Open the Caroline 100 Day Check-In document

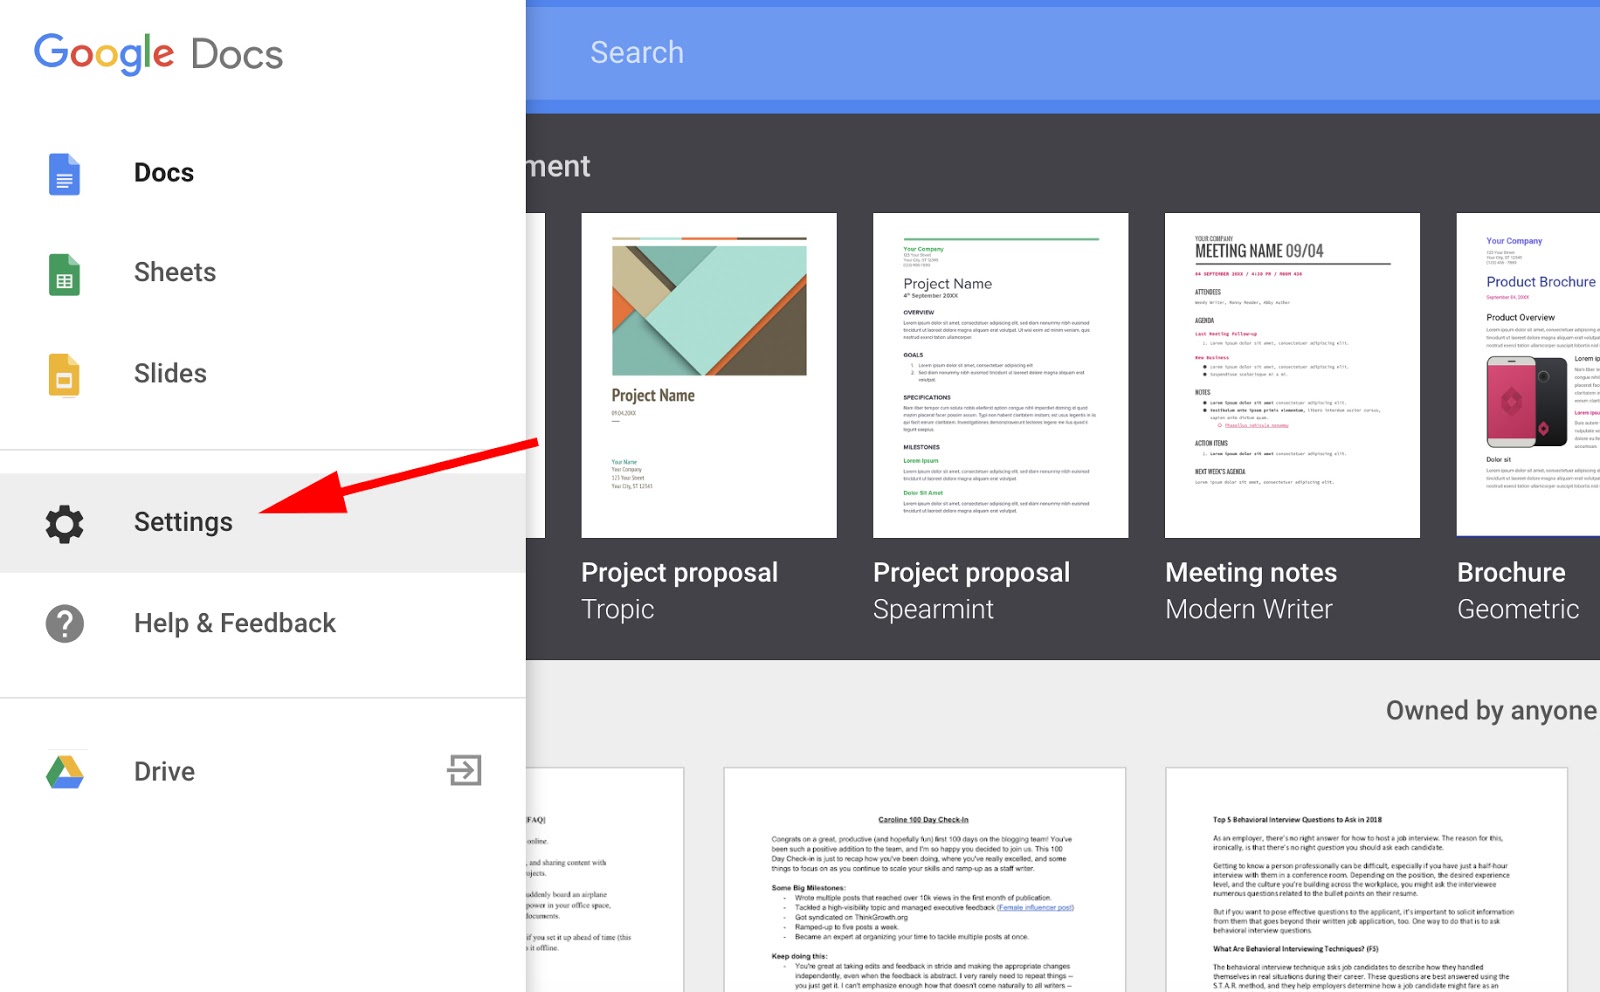point(920,880)
